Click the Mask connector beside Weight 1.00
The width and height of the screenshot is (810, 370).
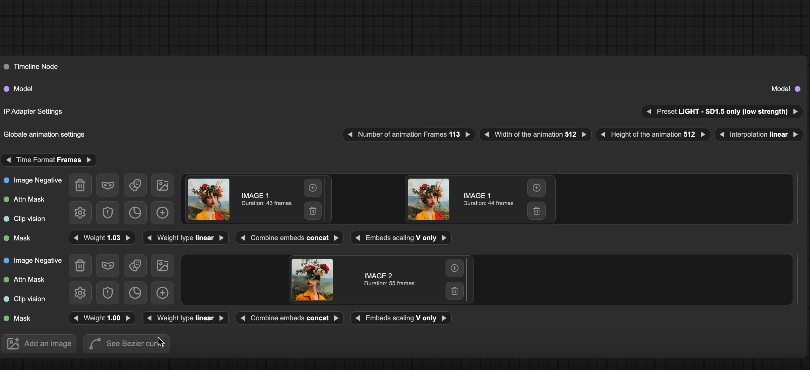[x=6, y=318]
